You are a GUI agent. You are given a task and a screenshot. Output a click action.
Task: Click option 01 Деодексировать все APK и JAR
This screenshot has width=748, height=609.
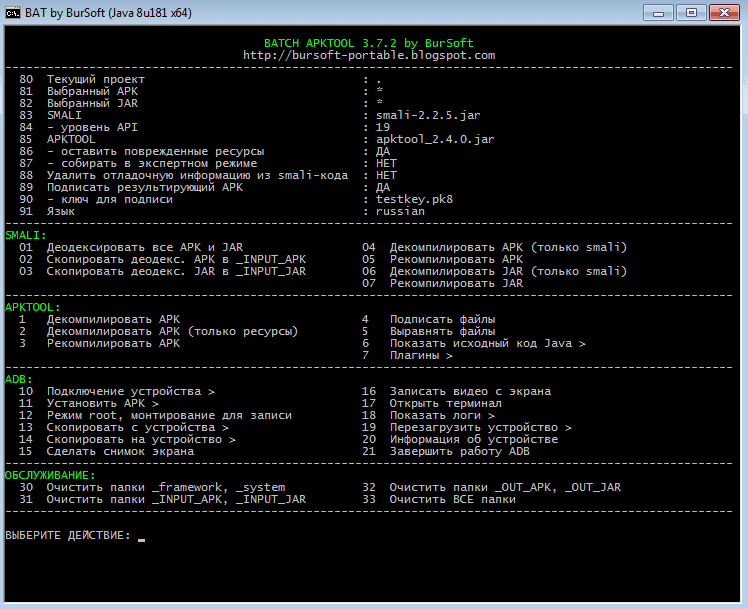(131, 248)
